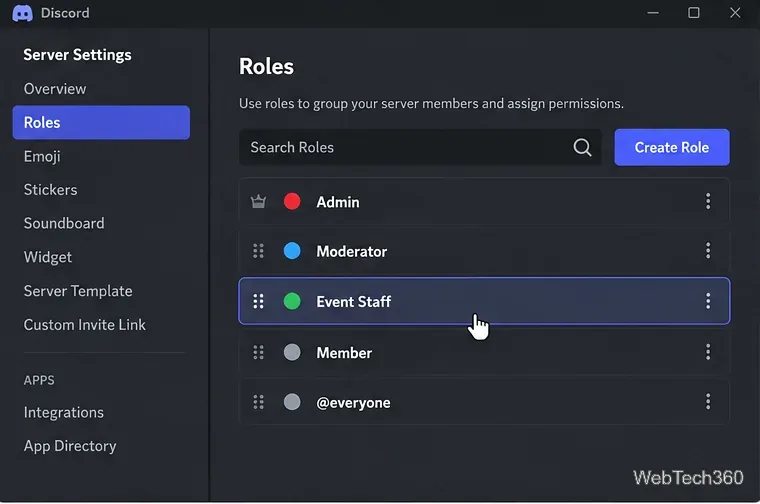The image size is (760, 504).
Task: Open the Stickers settings page
Action: click(50, 190)
